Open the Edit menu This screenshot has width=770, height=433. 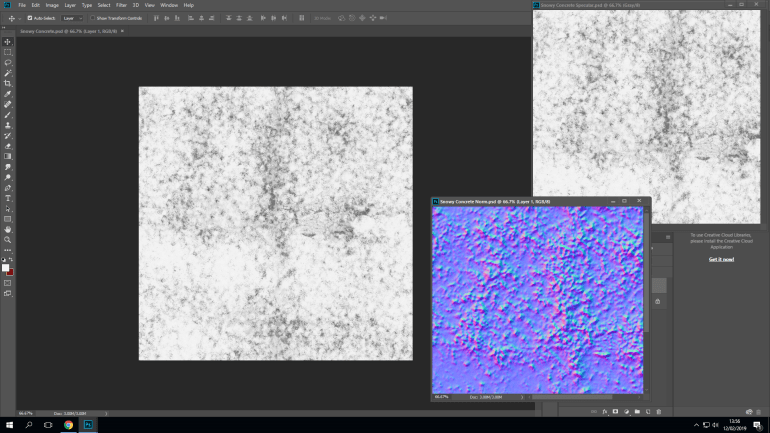tap(35, 5)
